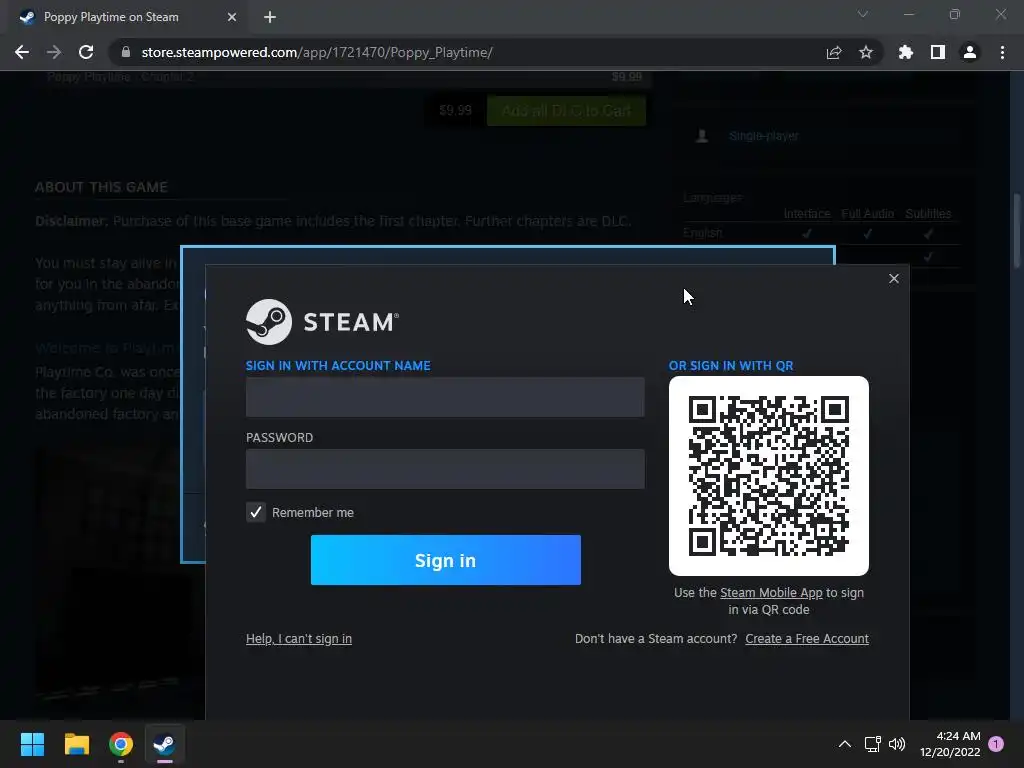Toggle the Chrome side panel icon
The image size is (1024, 768).
(938, 52)
